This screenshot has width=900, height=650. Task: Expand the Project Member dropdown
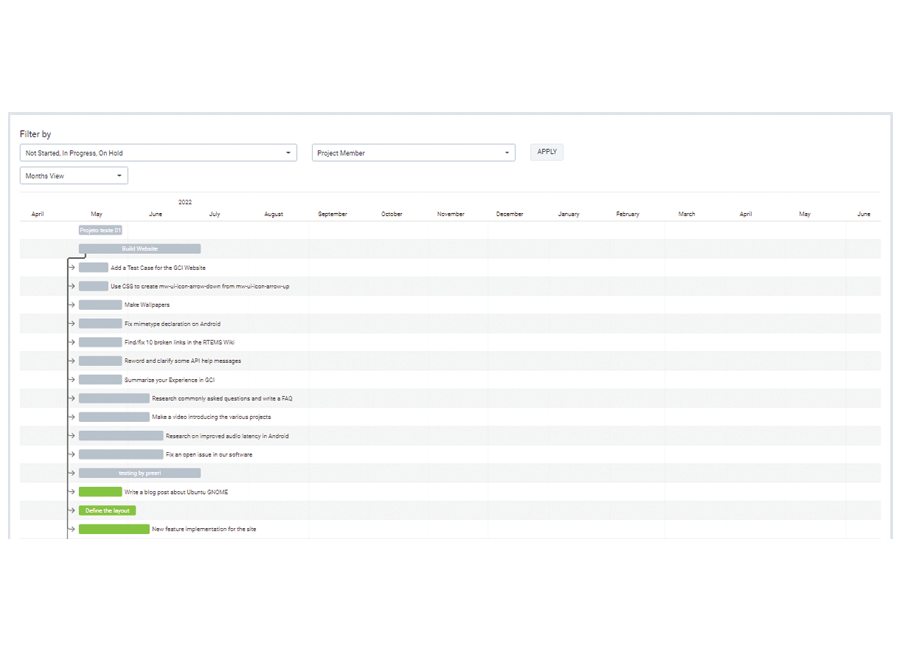pos(413,153)
